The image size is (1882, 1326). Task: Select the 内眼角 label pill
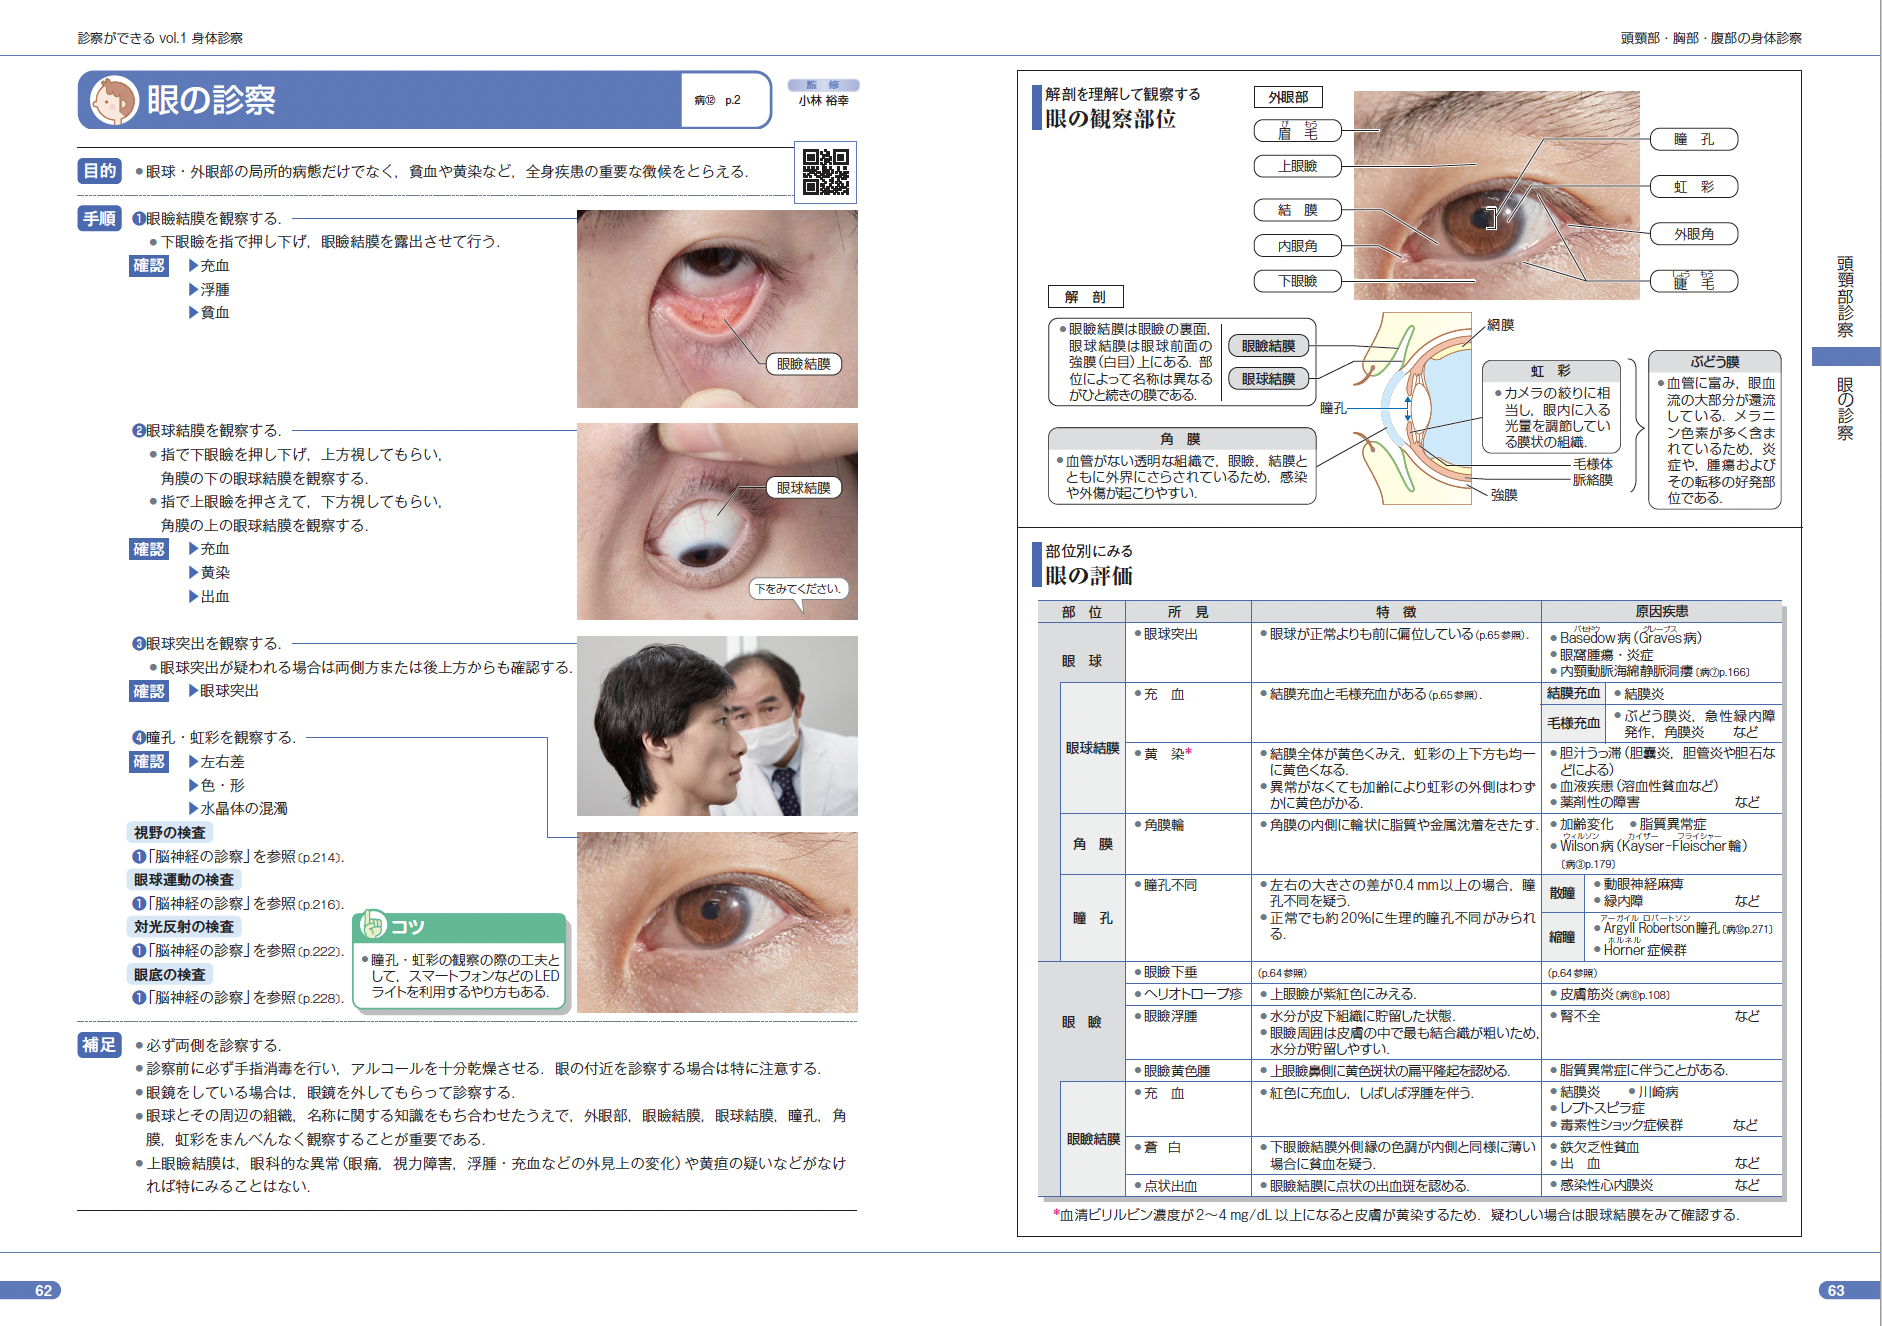coord(1297,246)
